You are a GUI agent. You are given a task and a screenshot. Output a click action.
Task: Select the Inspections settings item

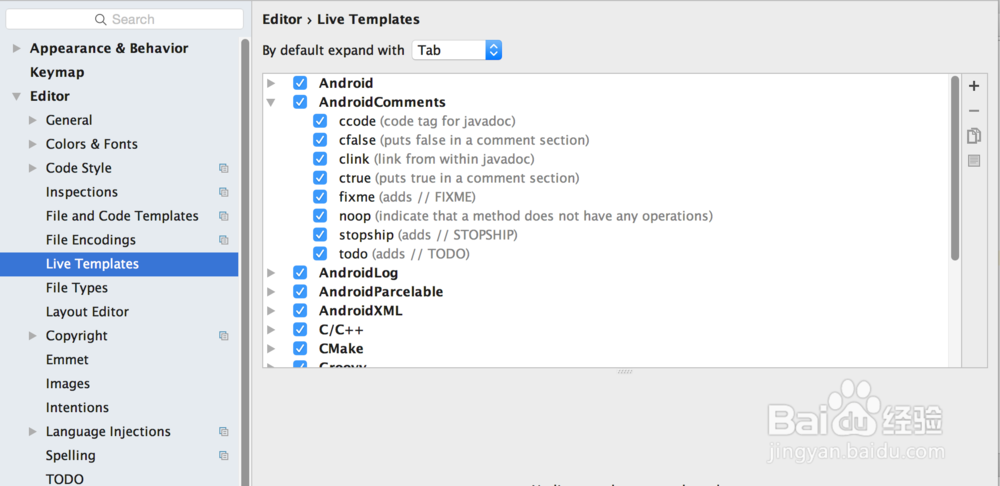82,192
